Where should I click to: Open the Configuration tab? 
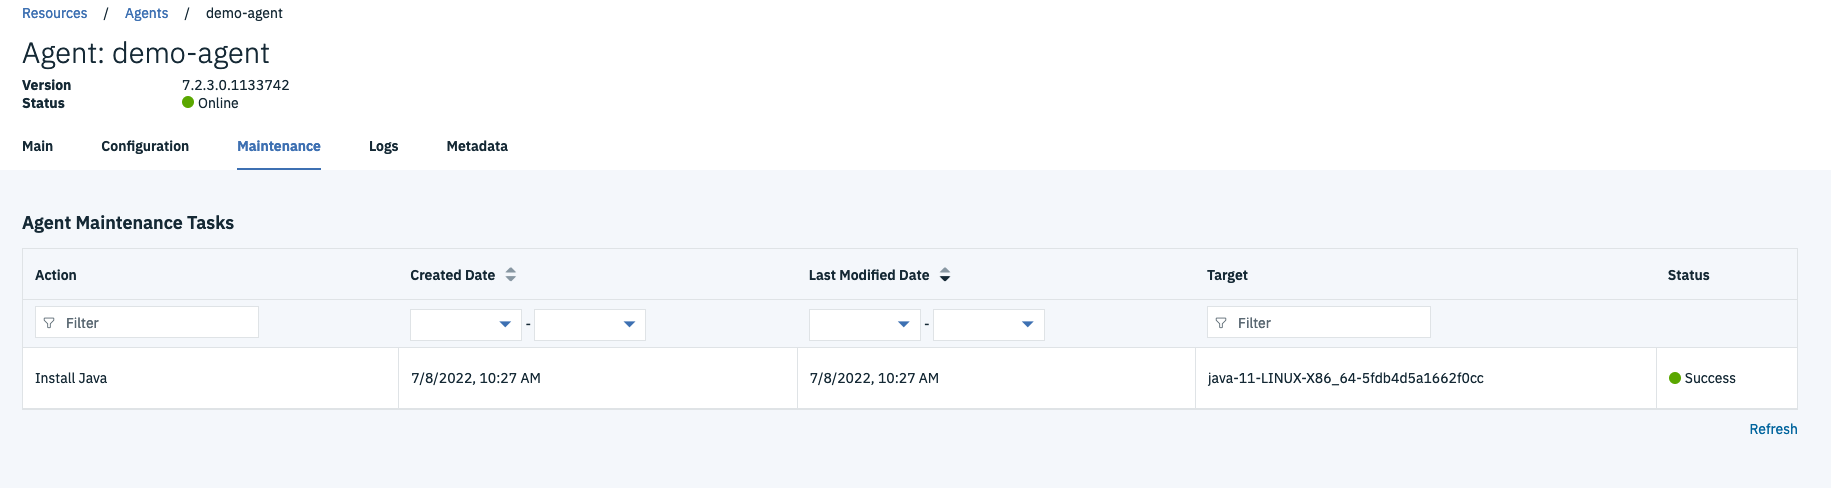(x=145, y=146)
